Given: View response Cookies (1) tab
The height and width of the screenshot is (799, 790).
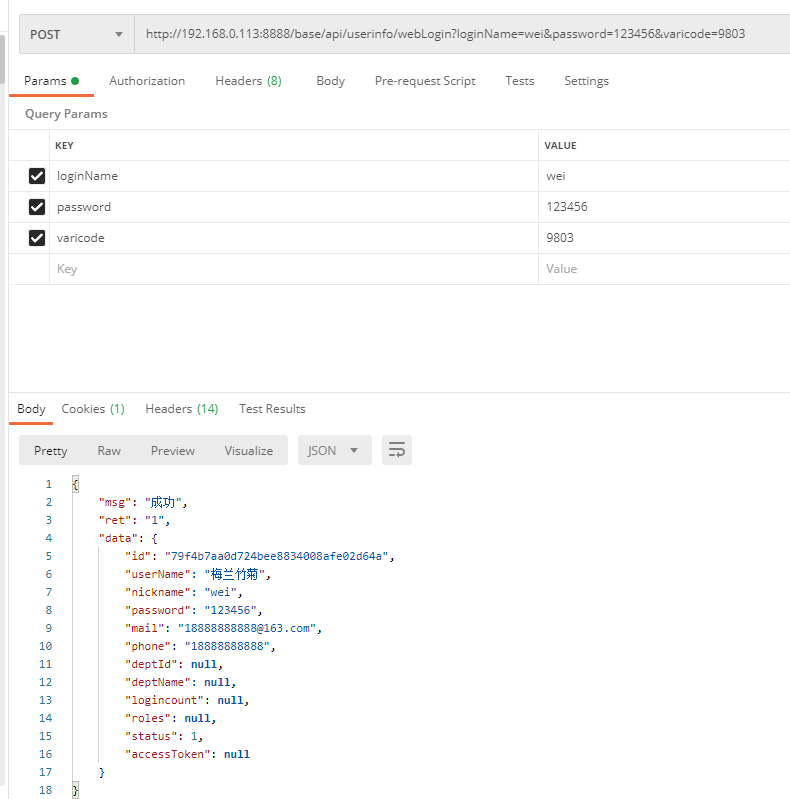Looking at the screenshot, I should (x=93, y=409).
